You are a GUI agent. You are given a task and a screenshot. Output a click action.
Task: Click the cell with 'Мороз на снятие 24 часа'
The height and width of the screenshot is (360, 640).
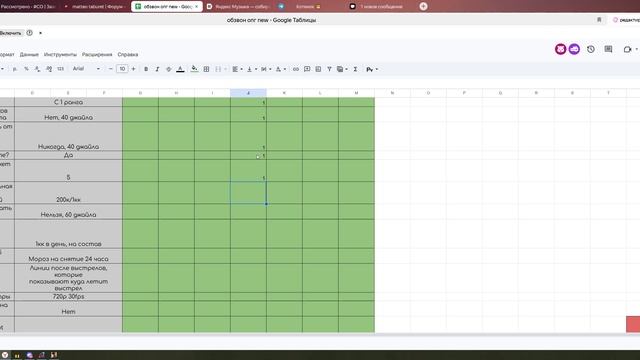tap(68, 256)
